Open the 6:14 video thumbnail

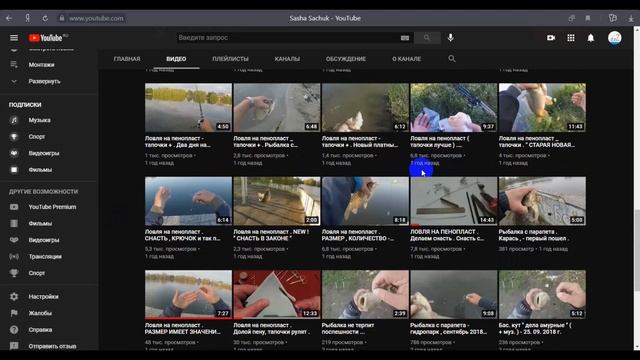click(x=188, y=201)
